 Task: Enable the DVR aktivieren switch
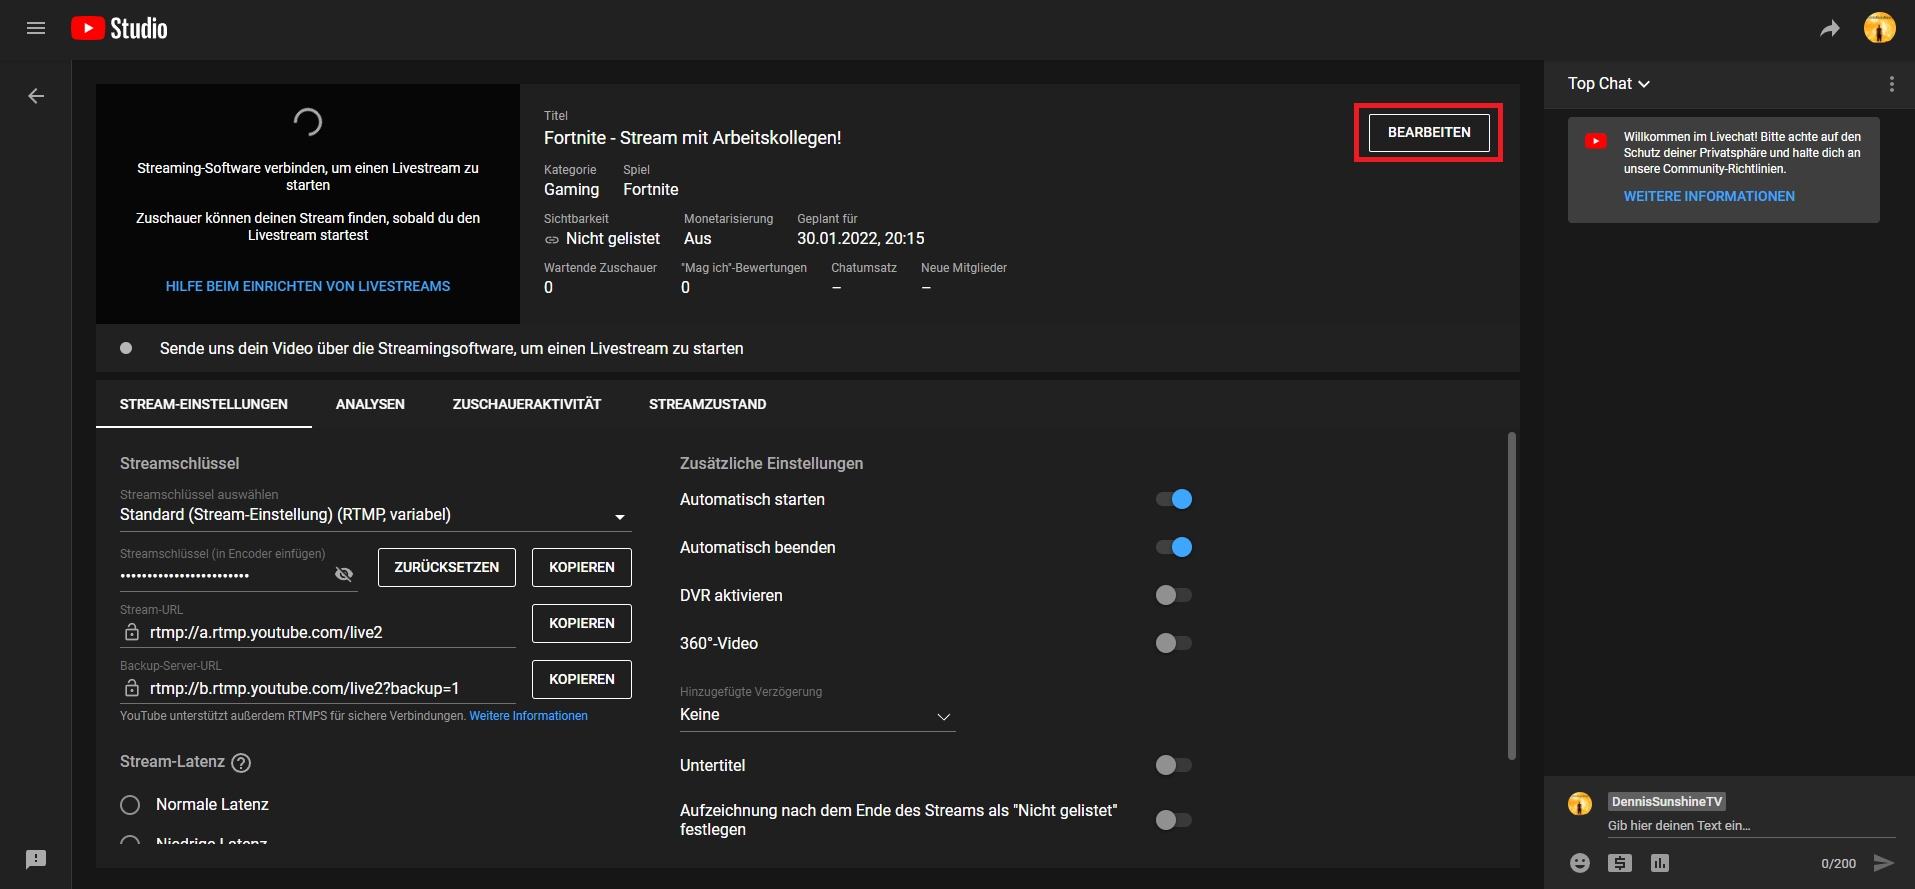1174,595
